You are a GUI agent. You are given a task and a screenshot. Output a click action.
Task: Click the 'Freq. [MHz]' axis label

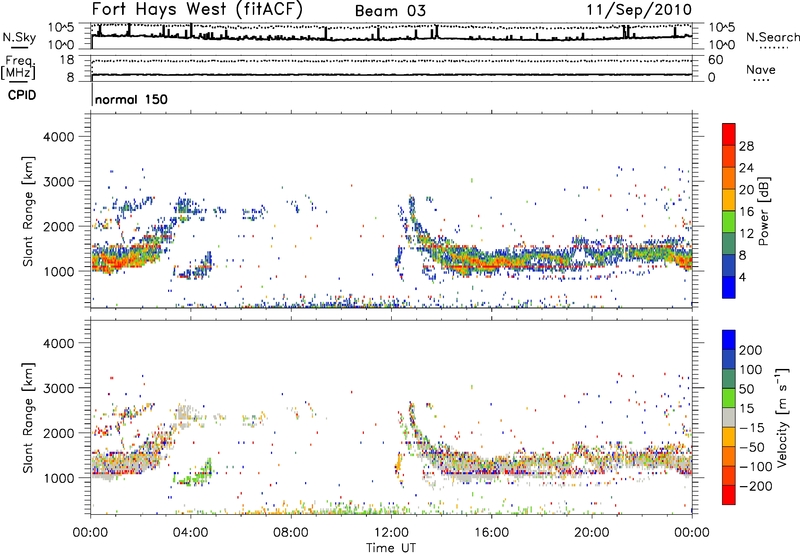pos(18,68)
